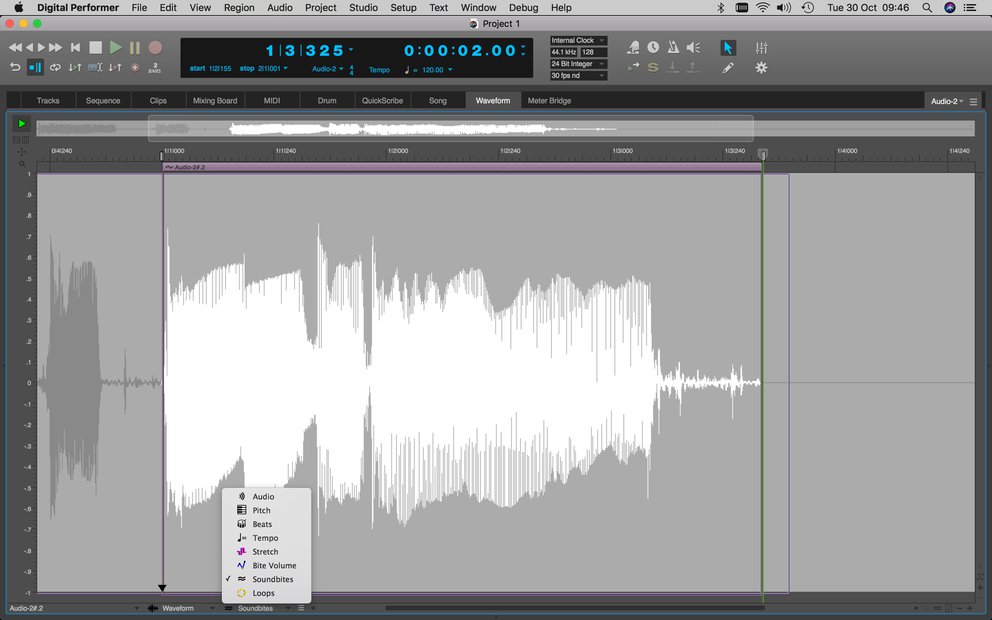
Task: Switch to the Mixing Board tab
Action: 215,101
